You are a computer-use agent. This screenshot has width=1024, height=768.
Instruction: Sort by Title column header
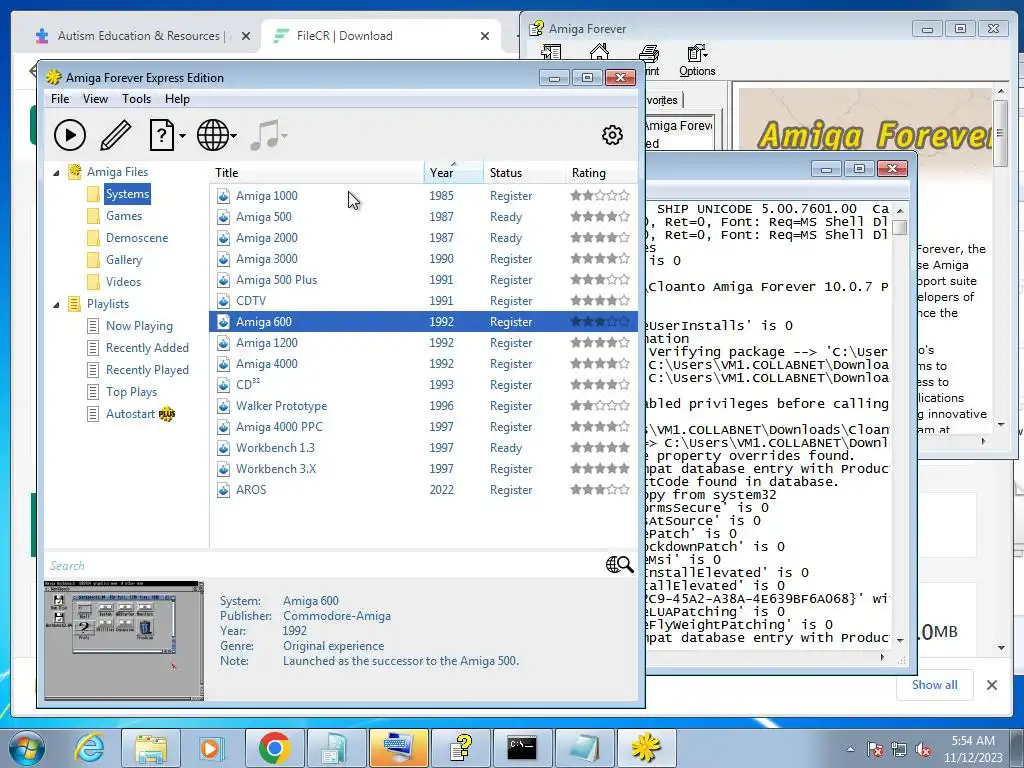coord(317,172)
